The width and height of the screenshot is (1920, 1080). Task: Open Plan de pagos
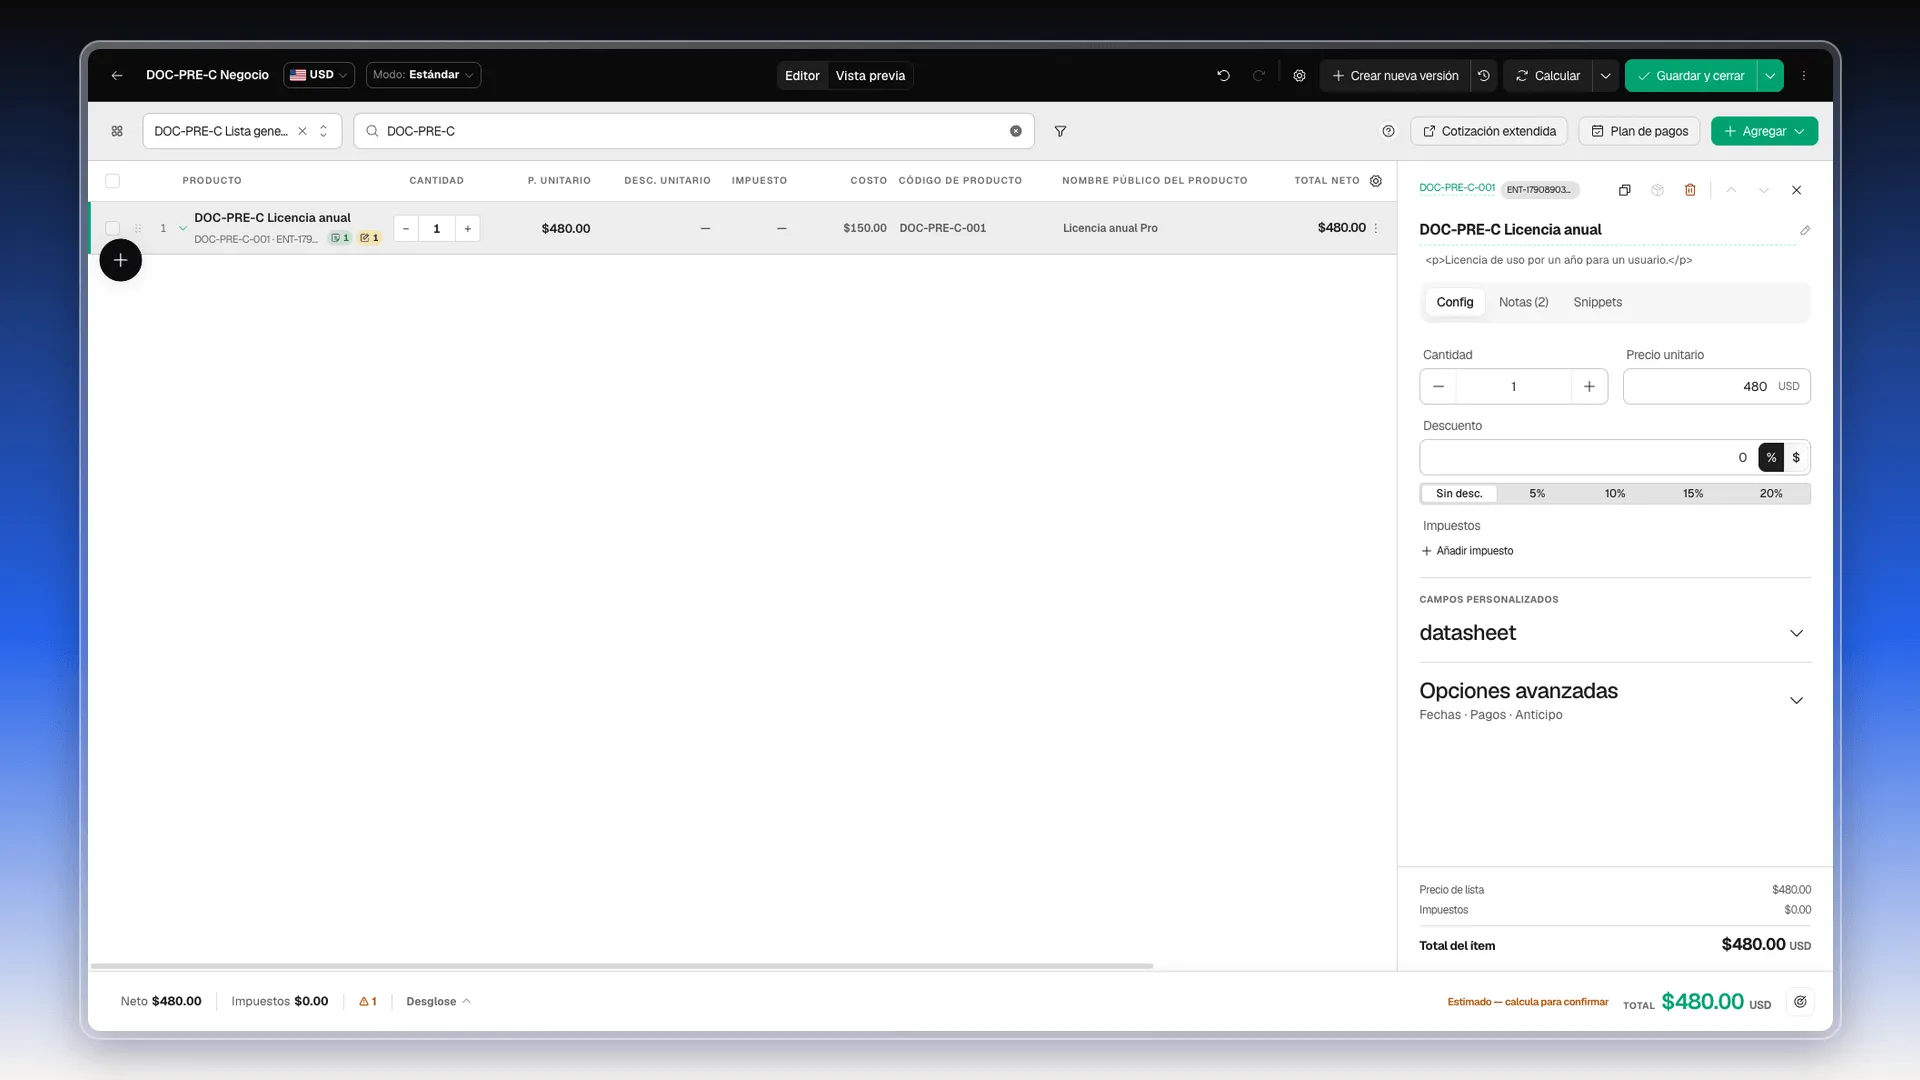(x=1639, y=131)
